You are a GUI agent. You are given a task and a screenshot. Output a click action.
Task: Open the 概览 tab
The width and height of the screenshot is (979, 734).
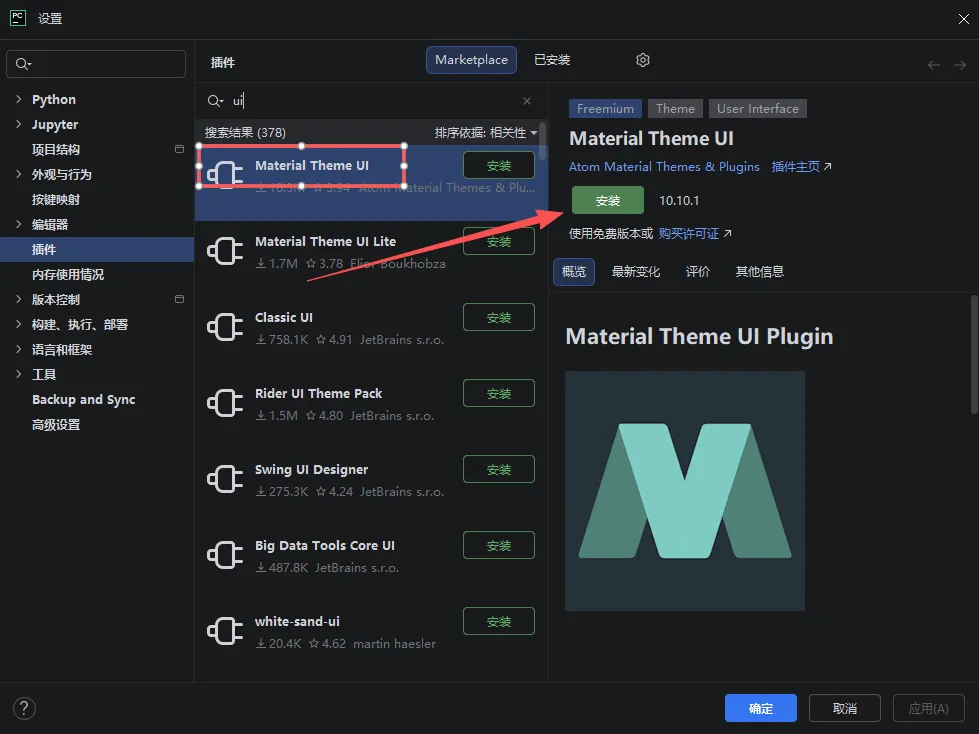pos(574,272)
